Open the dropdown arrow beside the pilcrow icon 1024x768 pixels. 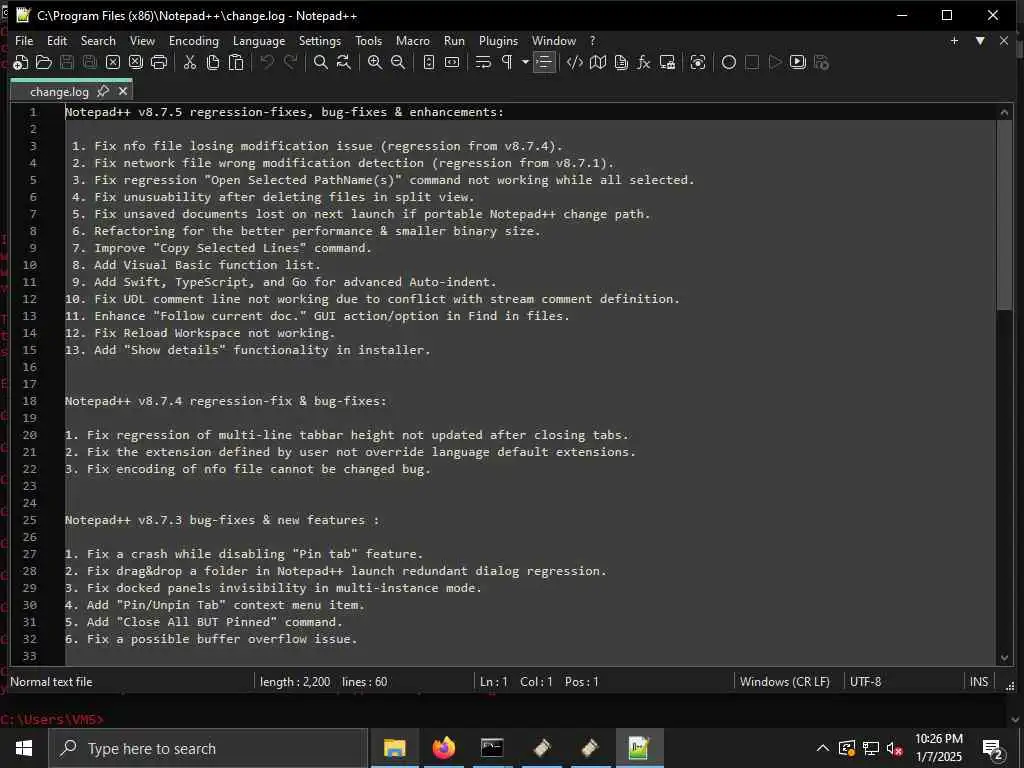click(525, 63)
